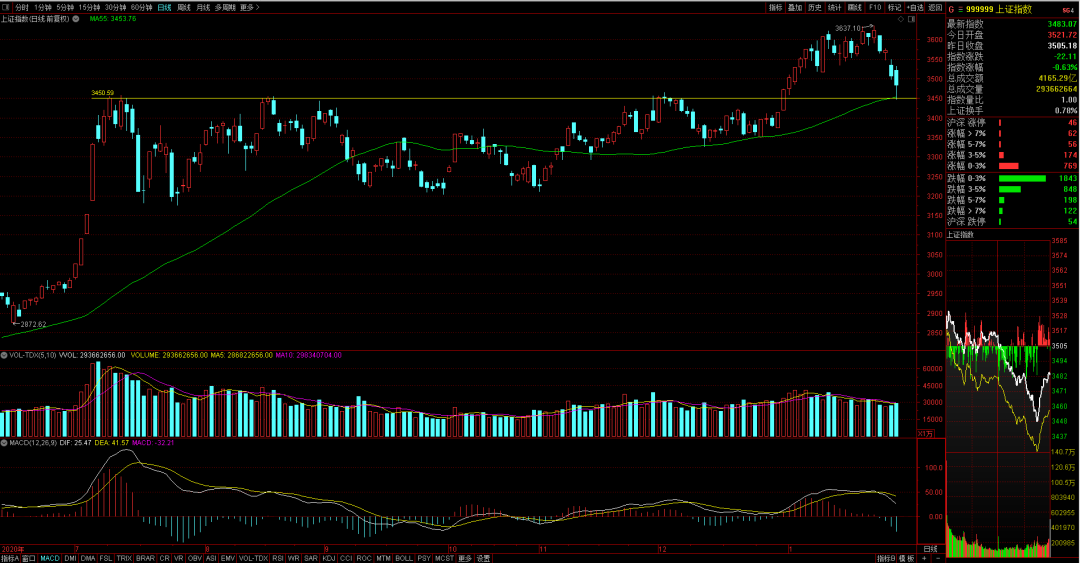Click the 标记 mark button
Image resolution: width=1080 pixels, height=563 pixels.
point(895,8)
